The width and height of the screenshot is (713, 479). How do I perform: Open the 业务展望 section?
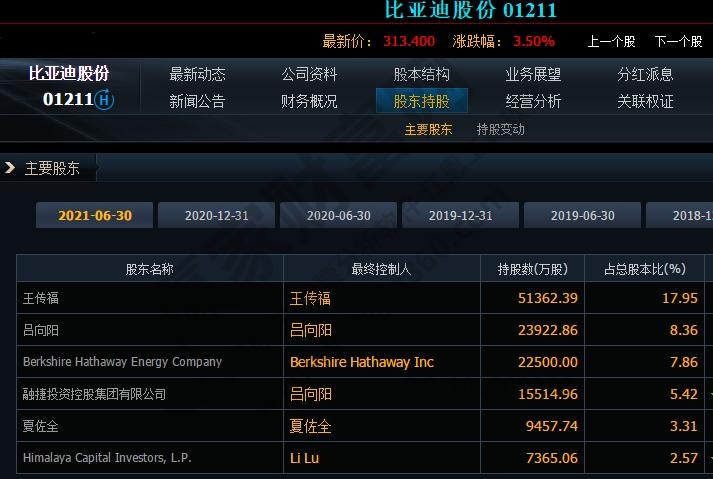pos(533,74)
